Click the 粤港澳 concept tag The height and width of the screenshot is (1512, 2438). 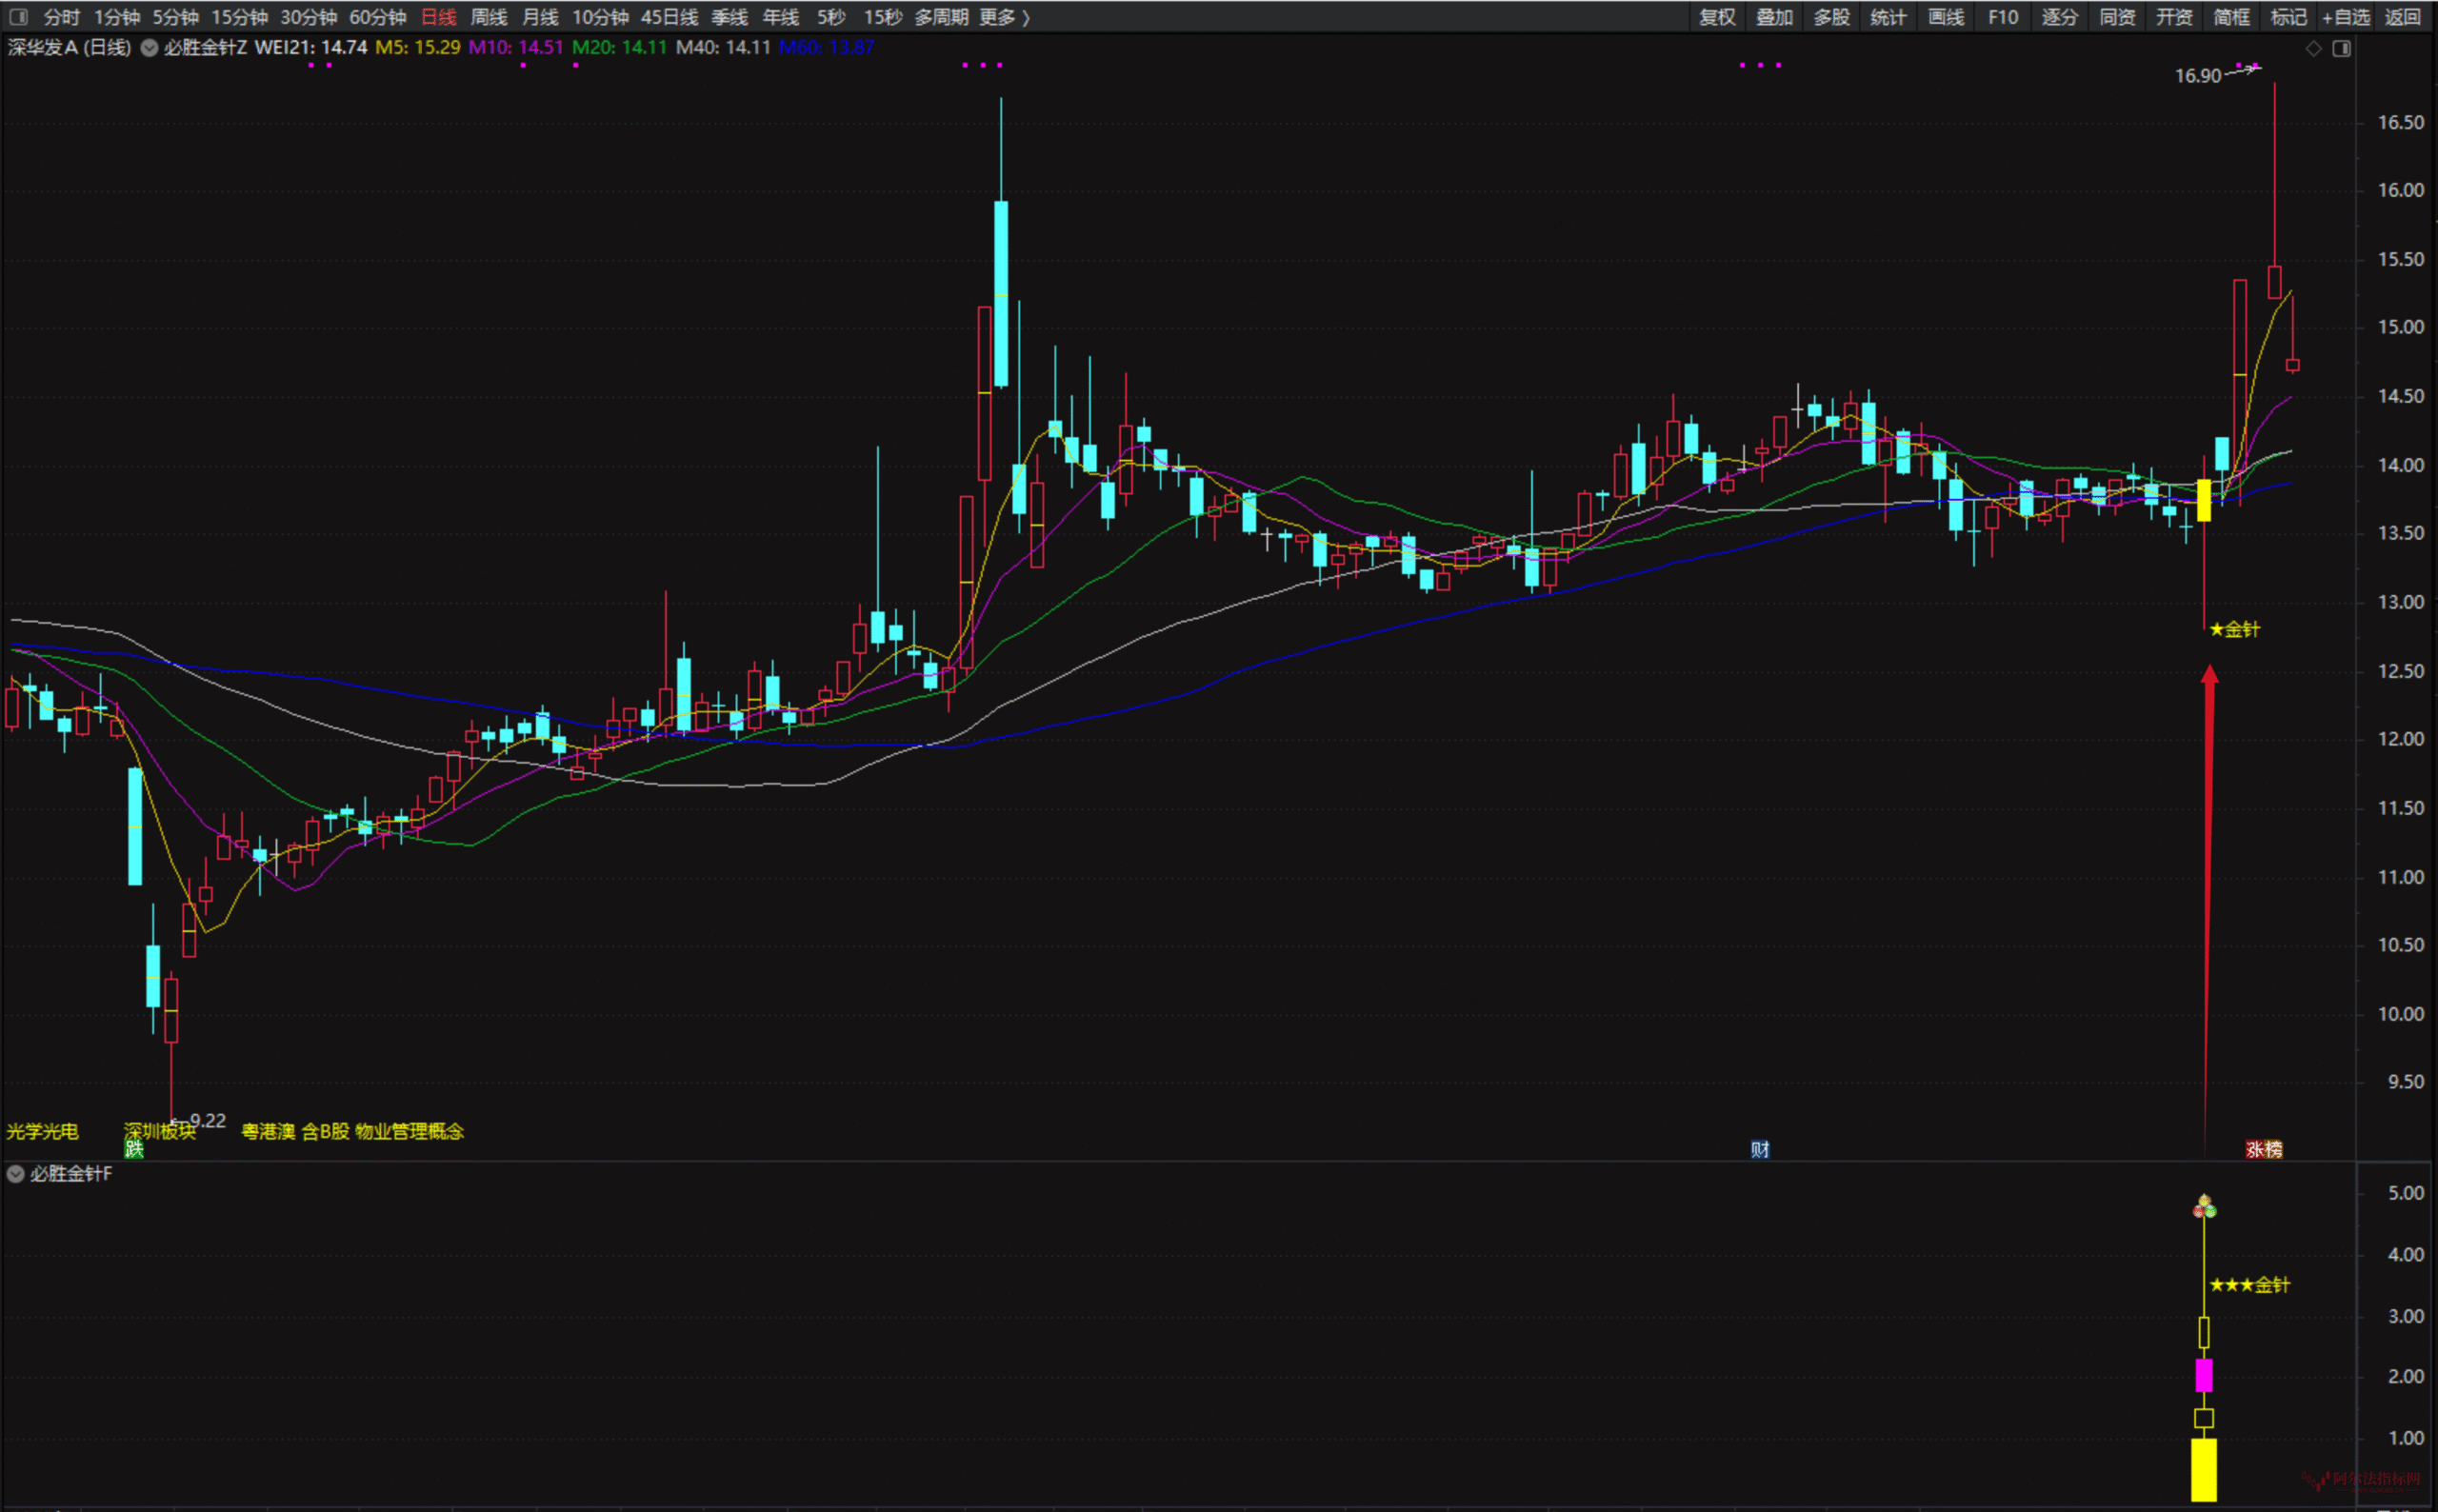(x=268, y=1131)
